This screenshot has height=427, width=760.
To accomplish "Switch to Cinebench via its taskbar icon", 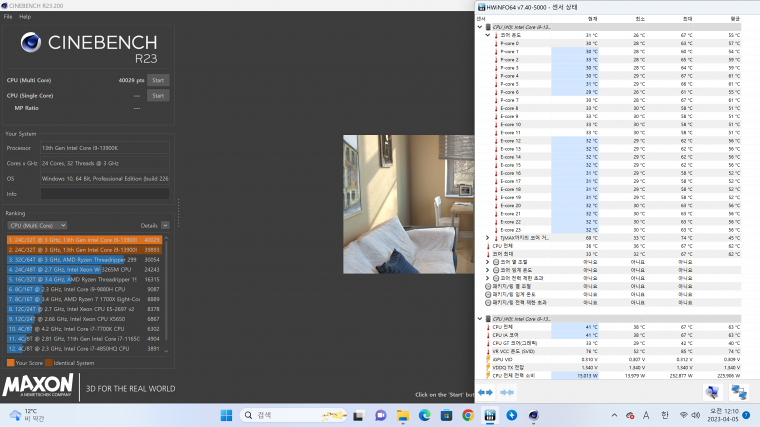I will point(534,415).
